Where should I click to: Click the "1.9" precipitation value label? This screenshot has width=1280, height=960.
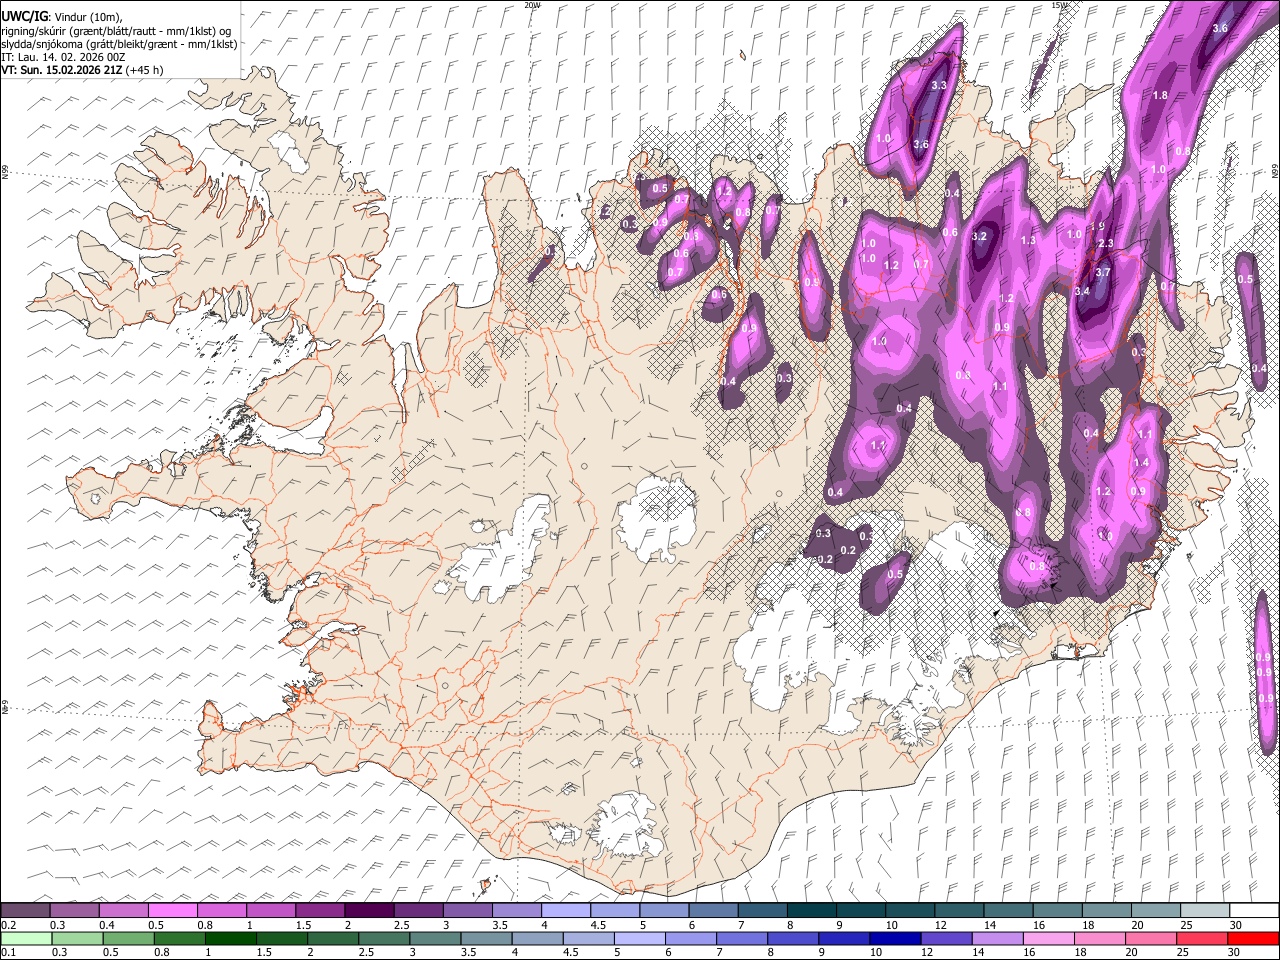(1097, 227)
